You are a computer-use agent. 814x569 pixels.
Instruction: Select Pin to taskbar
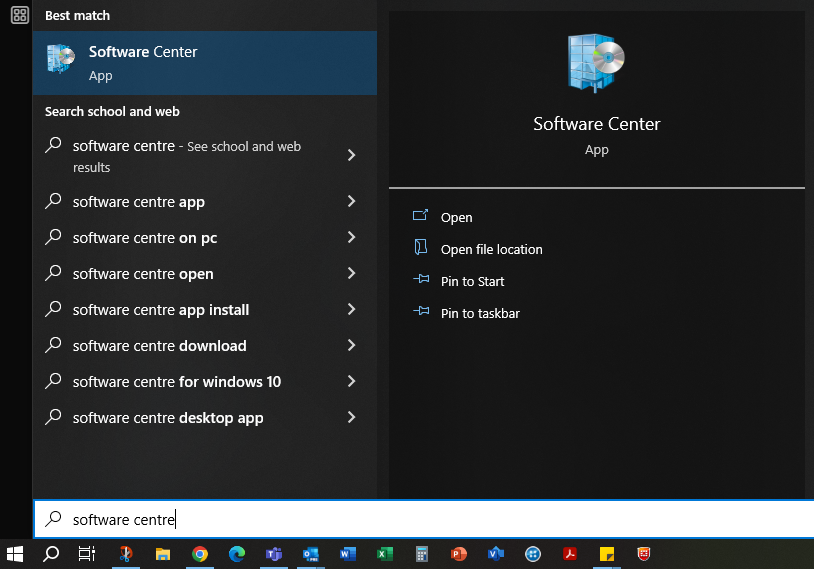coord(480,314)
